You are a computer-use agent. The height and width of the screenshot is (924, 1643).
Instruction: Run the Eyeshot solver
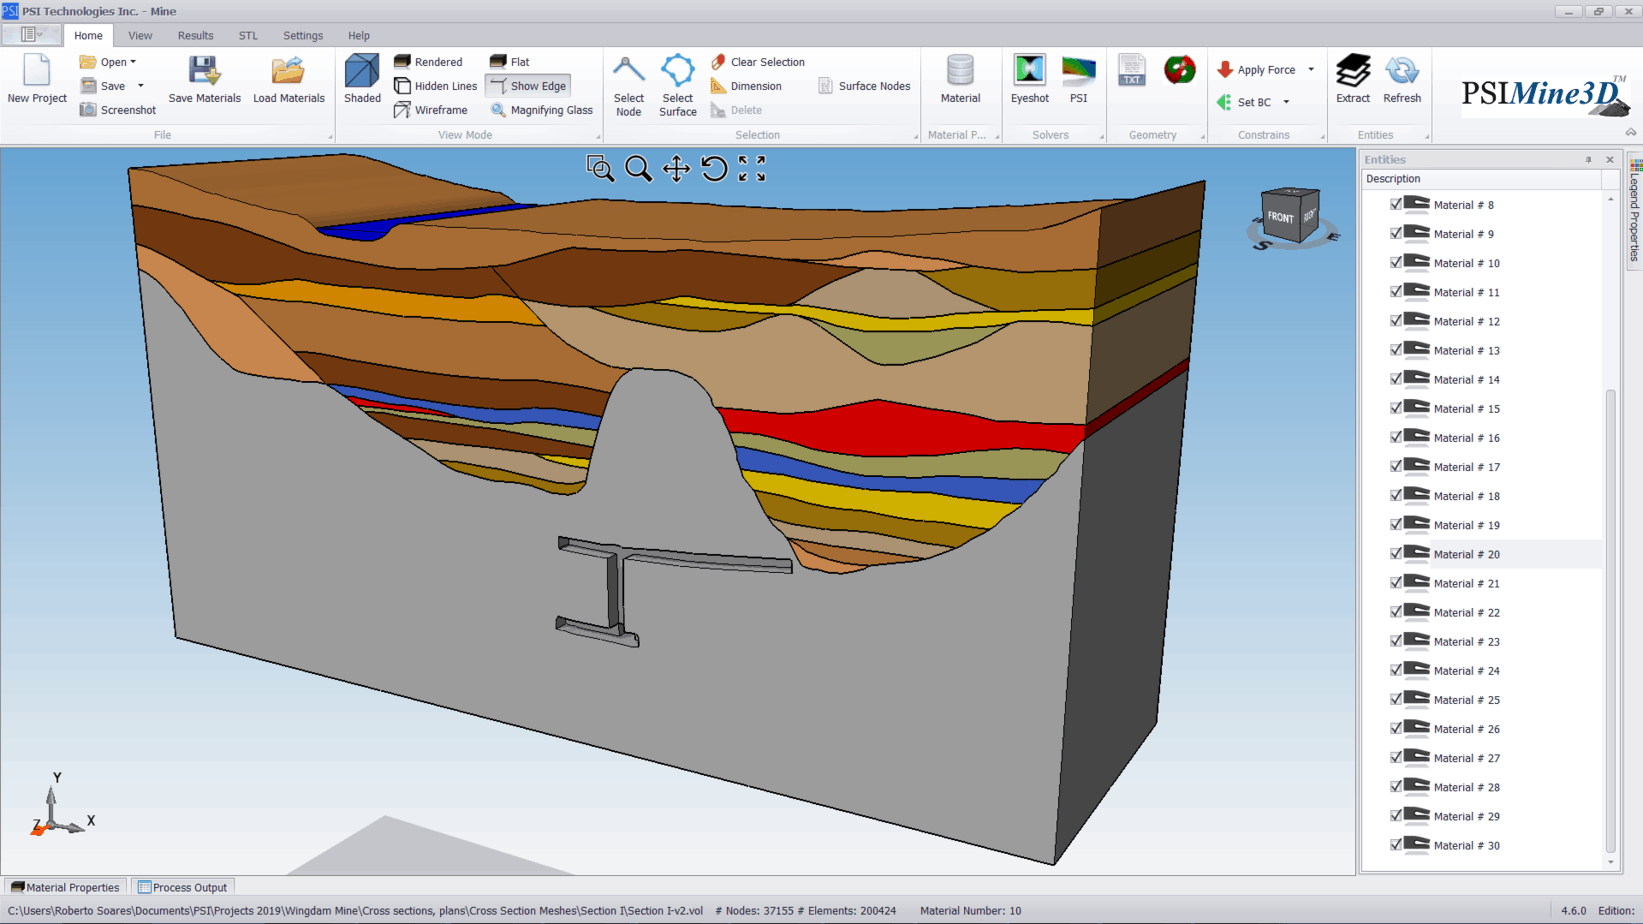[x=1029, y=79]
